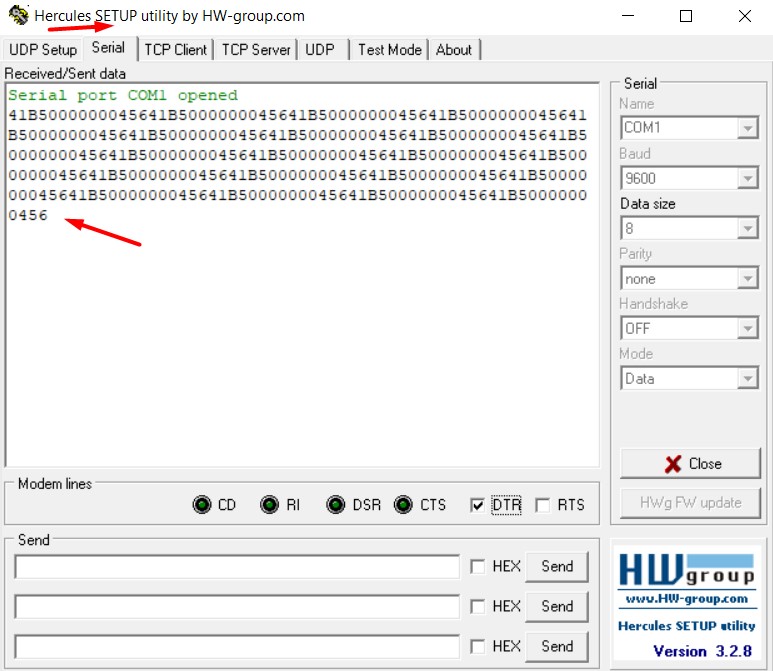Click the Hercules app icon in title bar
Image resolution: width=773 pixels, height=671 pixels.
click(19, 15)
